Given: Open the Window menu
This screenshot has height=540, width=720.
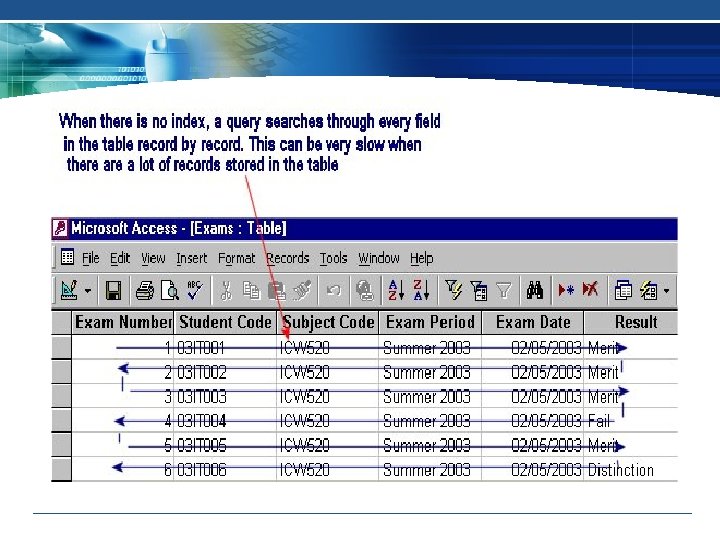Looking at the screenshot, I should tap(379, 259).
